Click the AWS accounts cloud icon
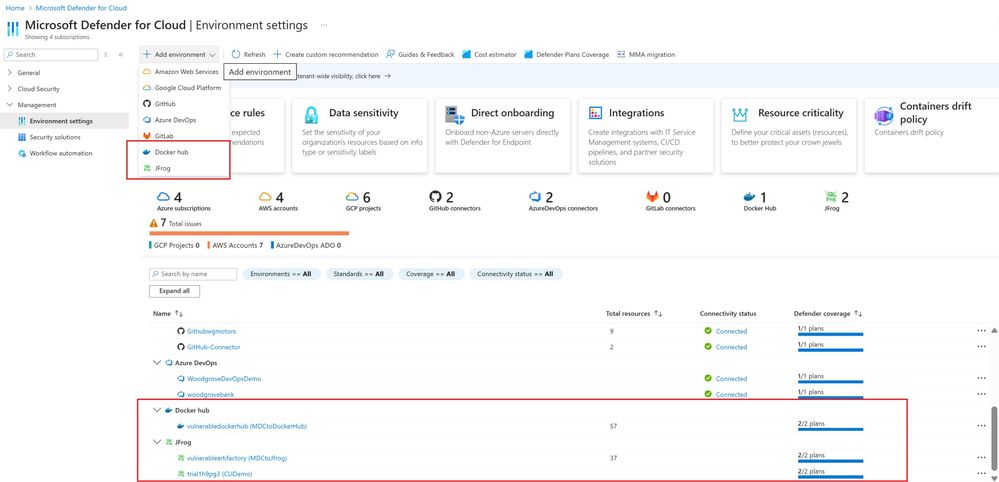Screen dimensions: 999x482 coord(266,197)
